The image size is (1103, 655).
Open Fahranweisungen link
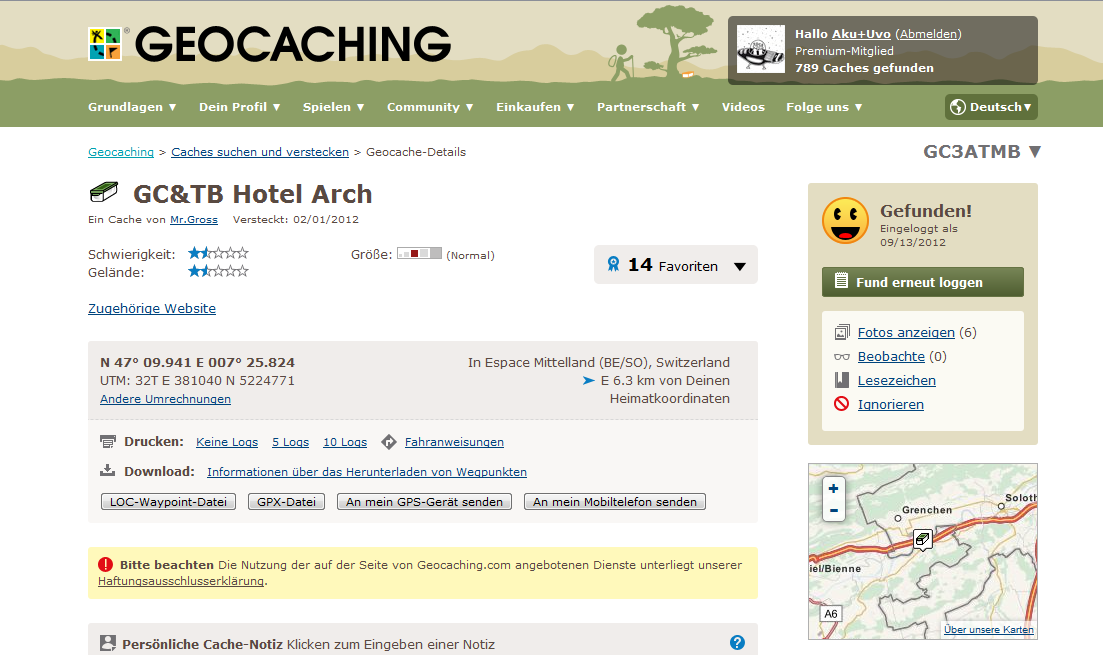pos(454,442)
